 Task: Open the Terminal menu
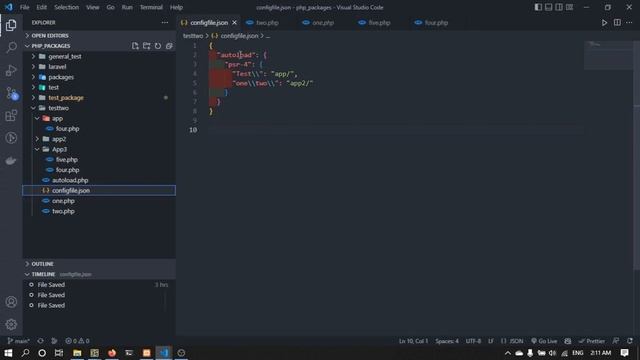click(151, 7)
